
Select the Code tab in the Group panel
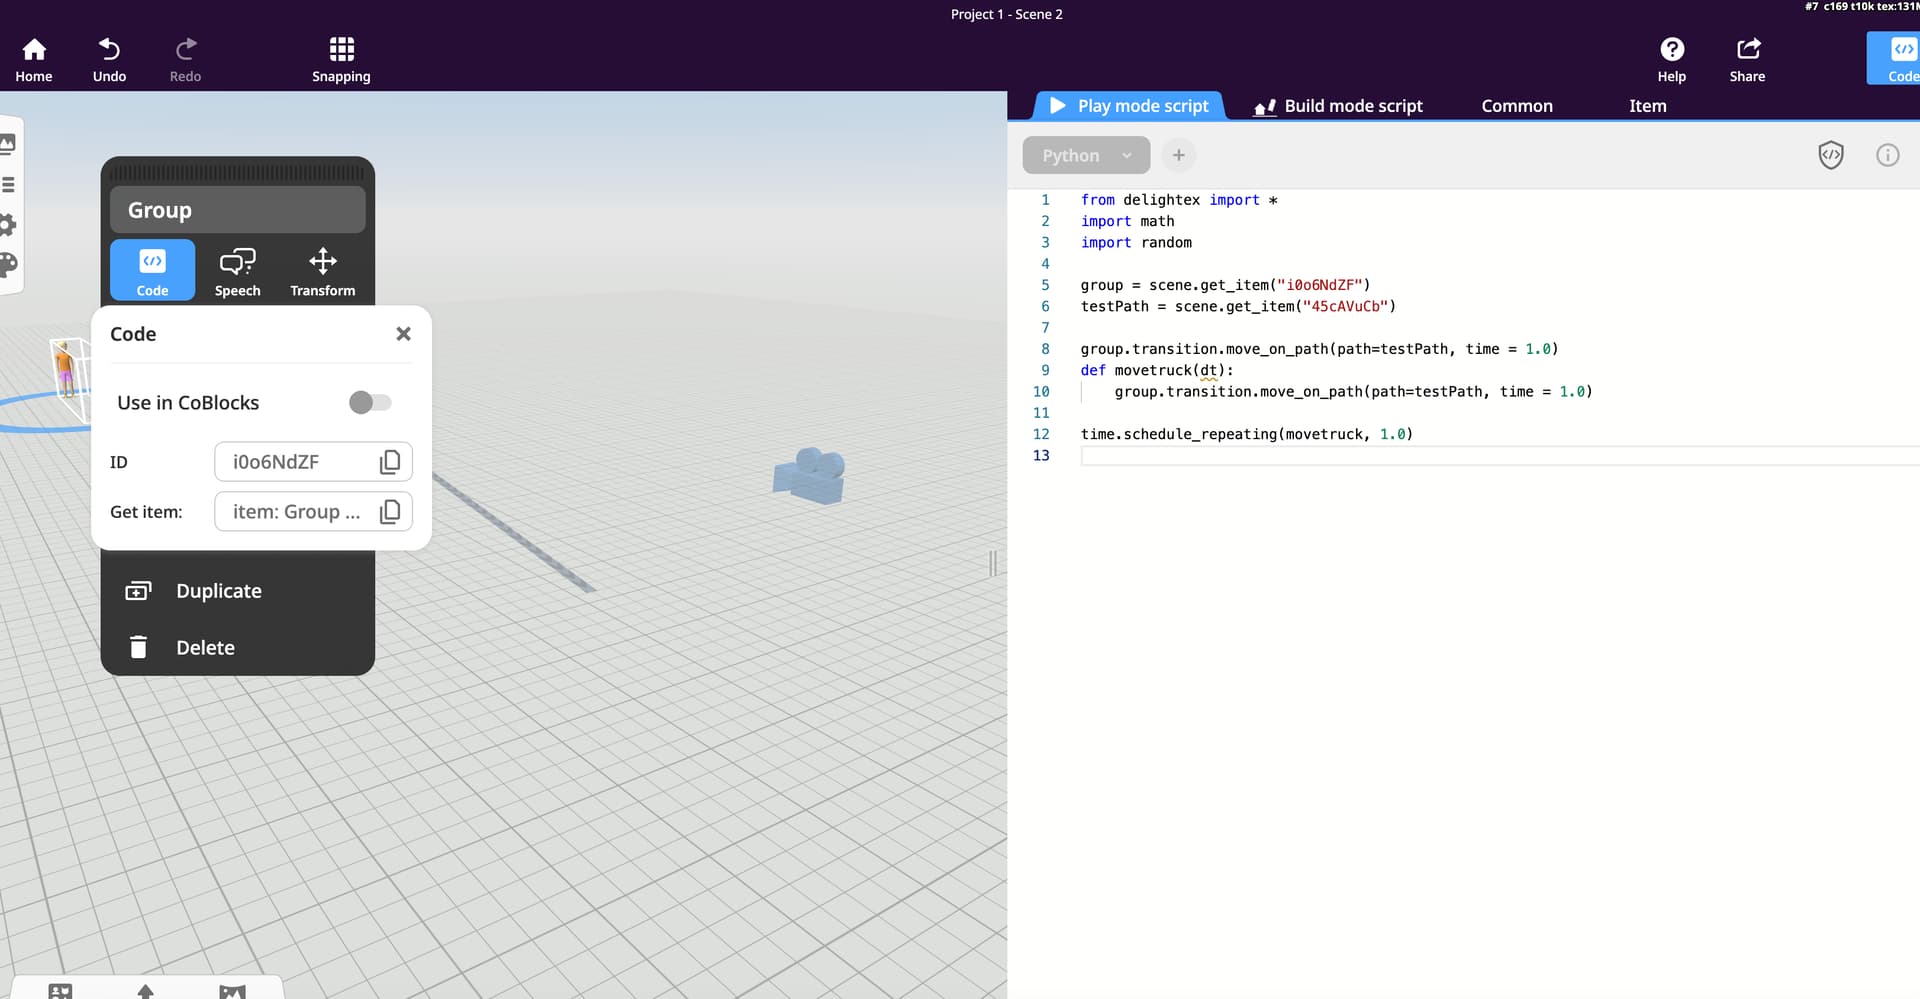152,270
